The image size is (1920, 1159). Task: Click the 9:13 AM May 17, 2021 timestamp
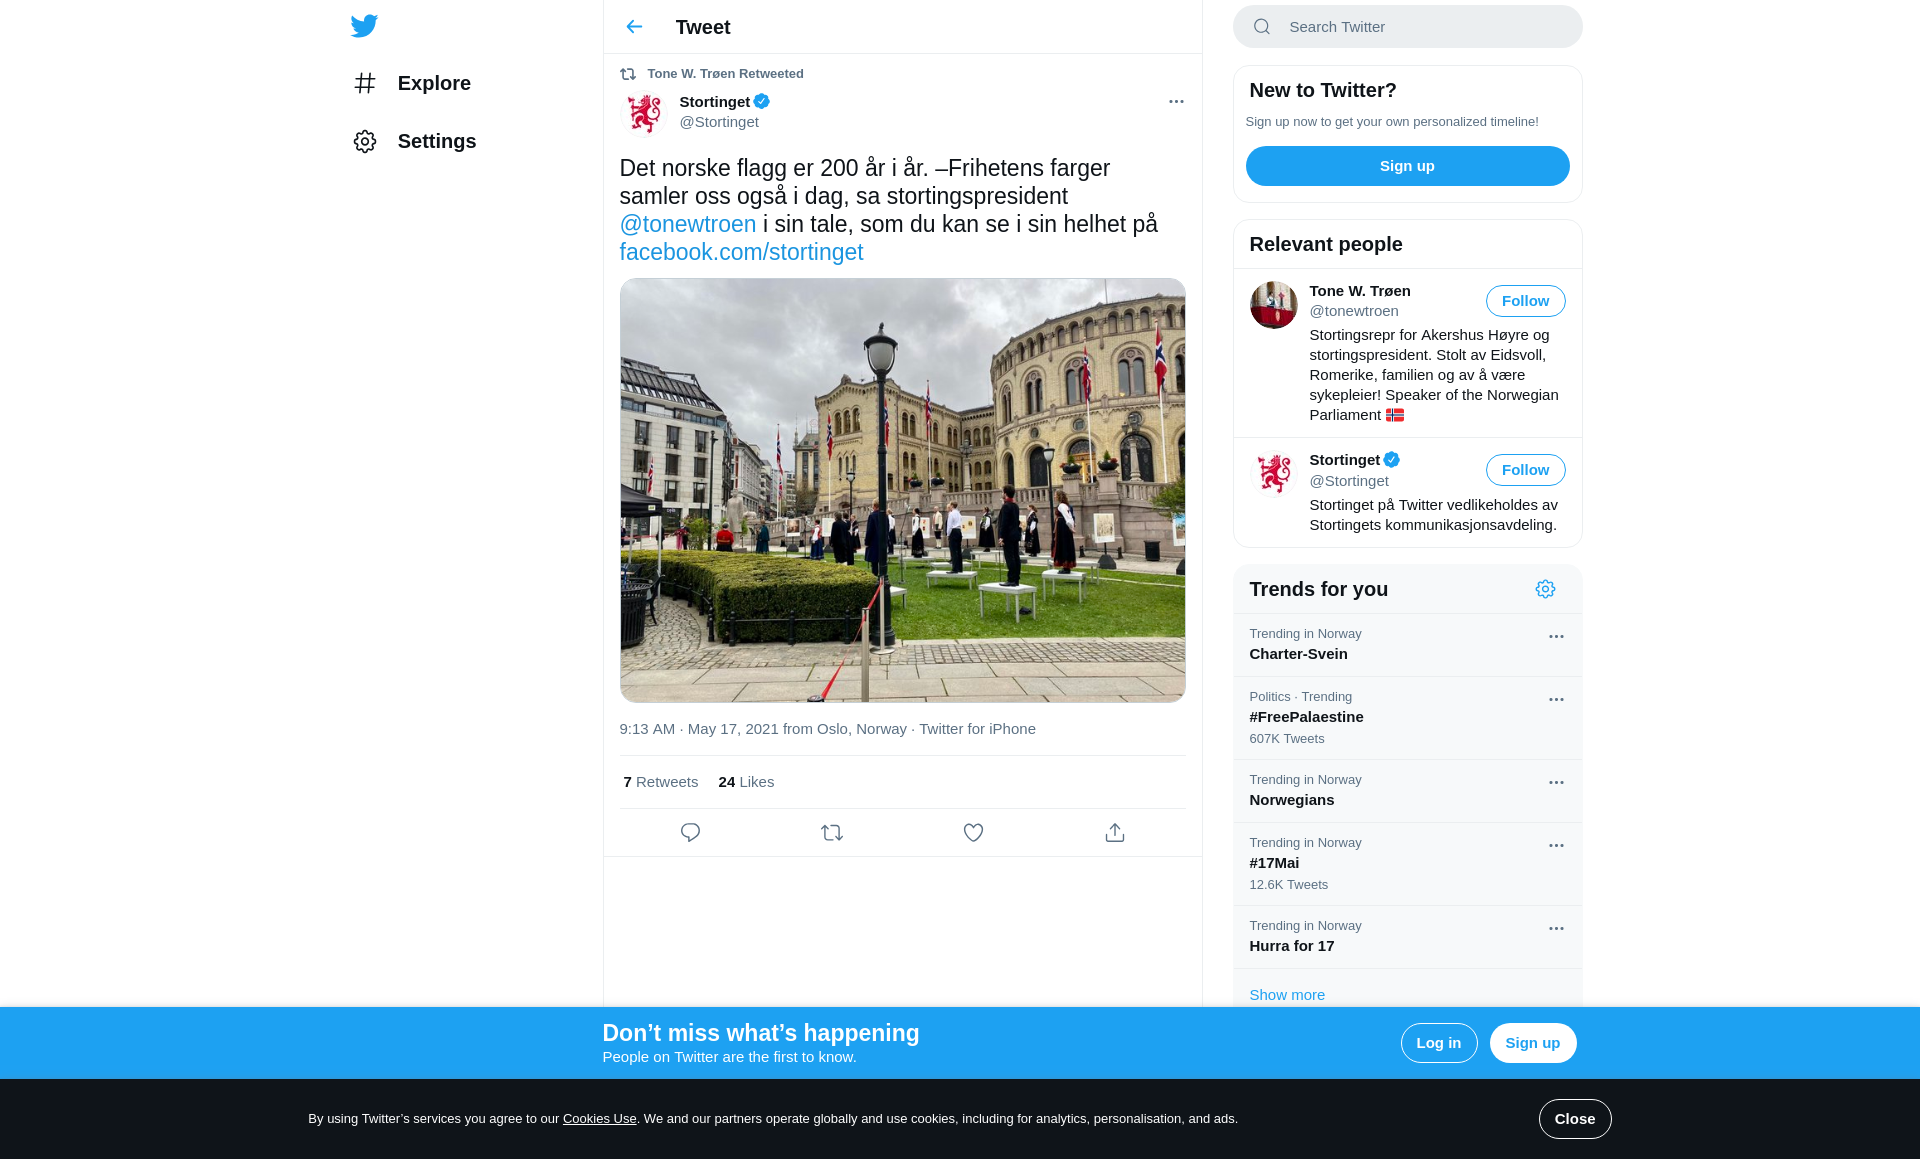(x=701, y=729)
